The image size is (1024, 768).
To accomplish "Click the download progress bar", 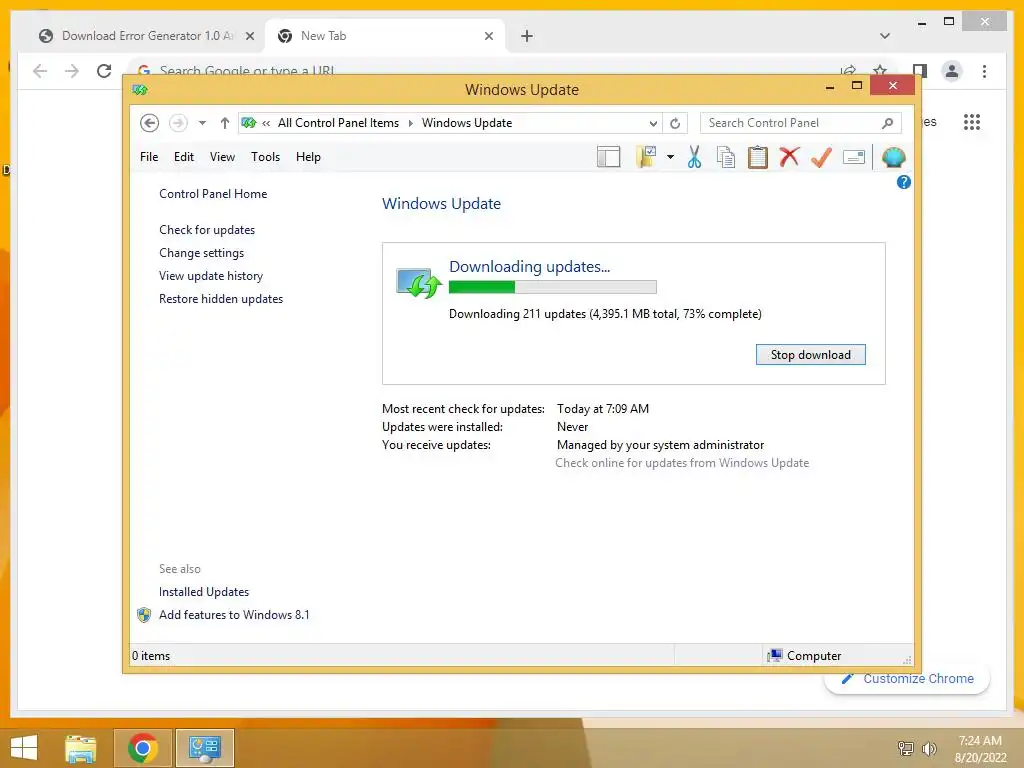I will point(552,287).
